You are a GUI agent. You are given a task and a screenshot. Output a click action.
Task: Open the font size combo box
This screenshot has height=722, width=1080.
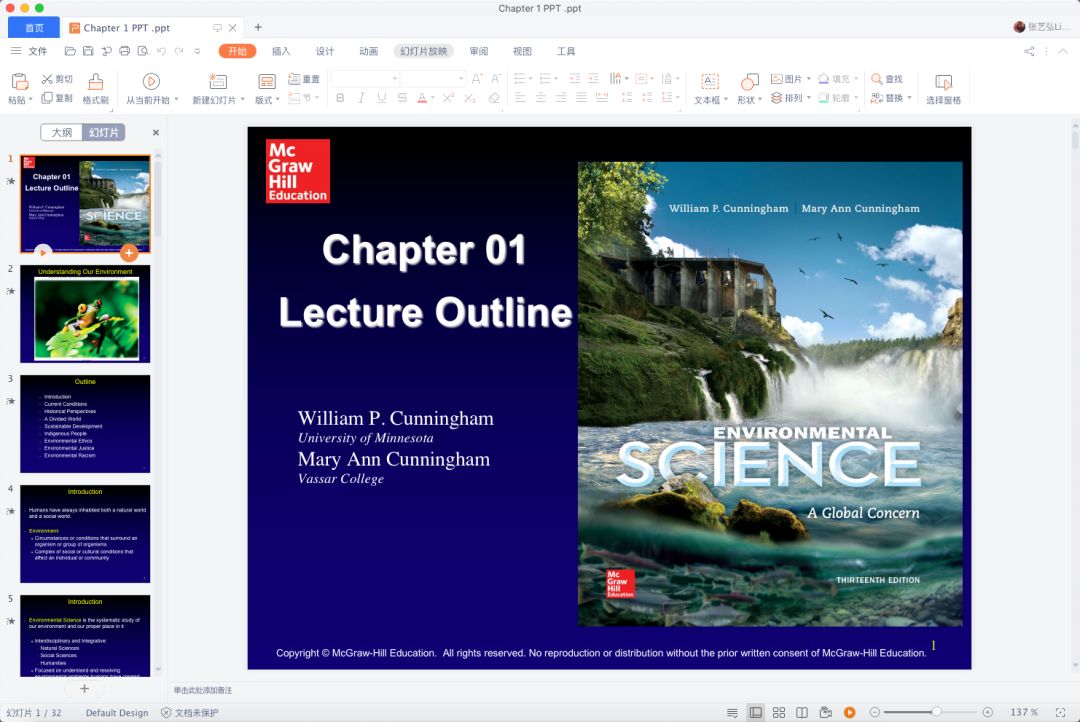point(433,79)
